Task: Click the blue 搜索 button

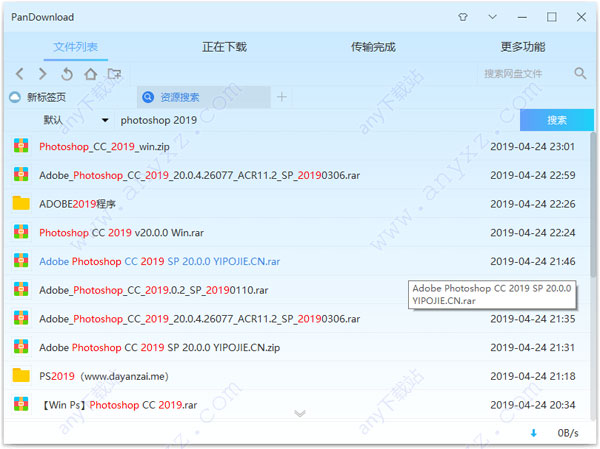Action: click(x=556, y=120)
